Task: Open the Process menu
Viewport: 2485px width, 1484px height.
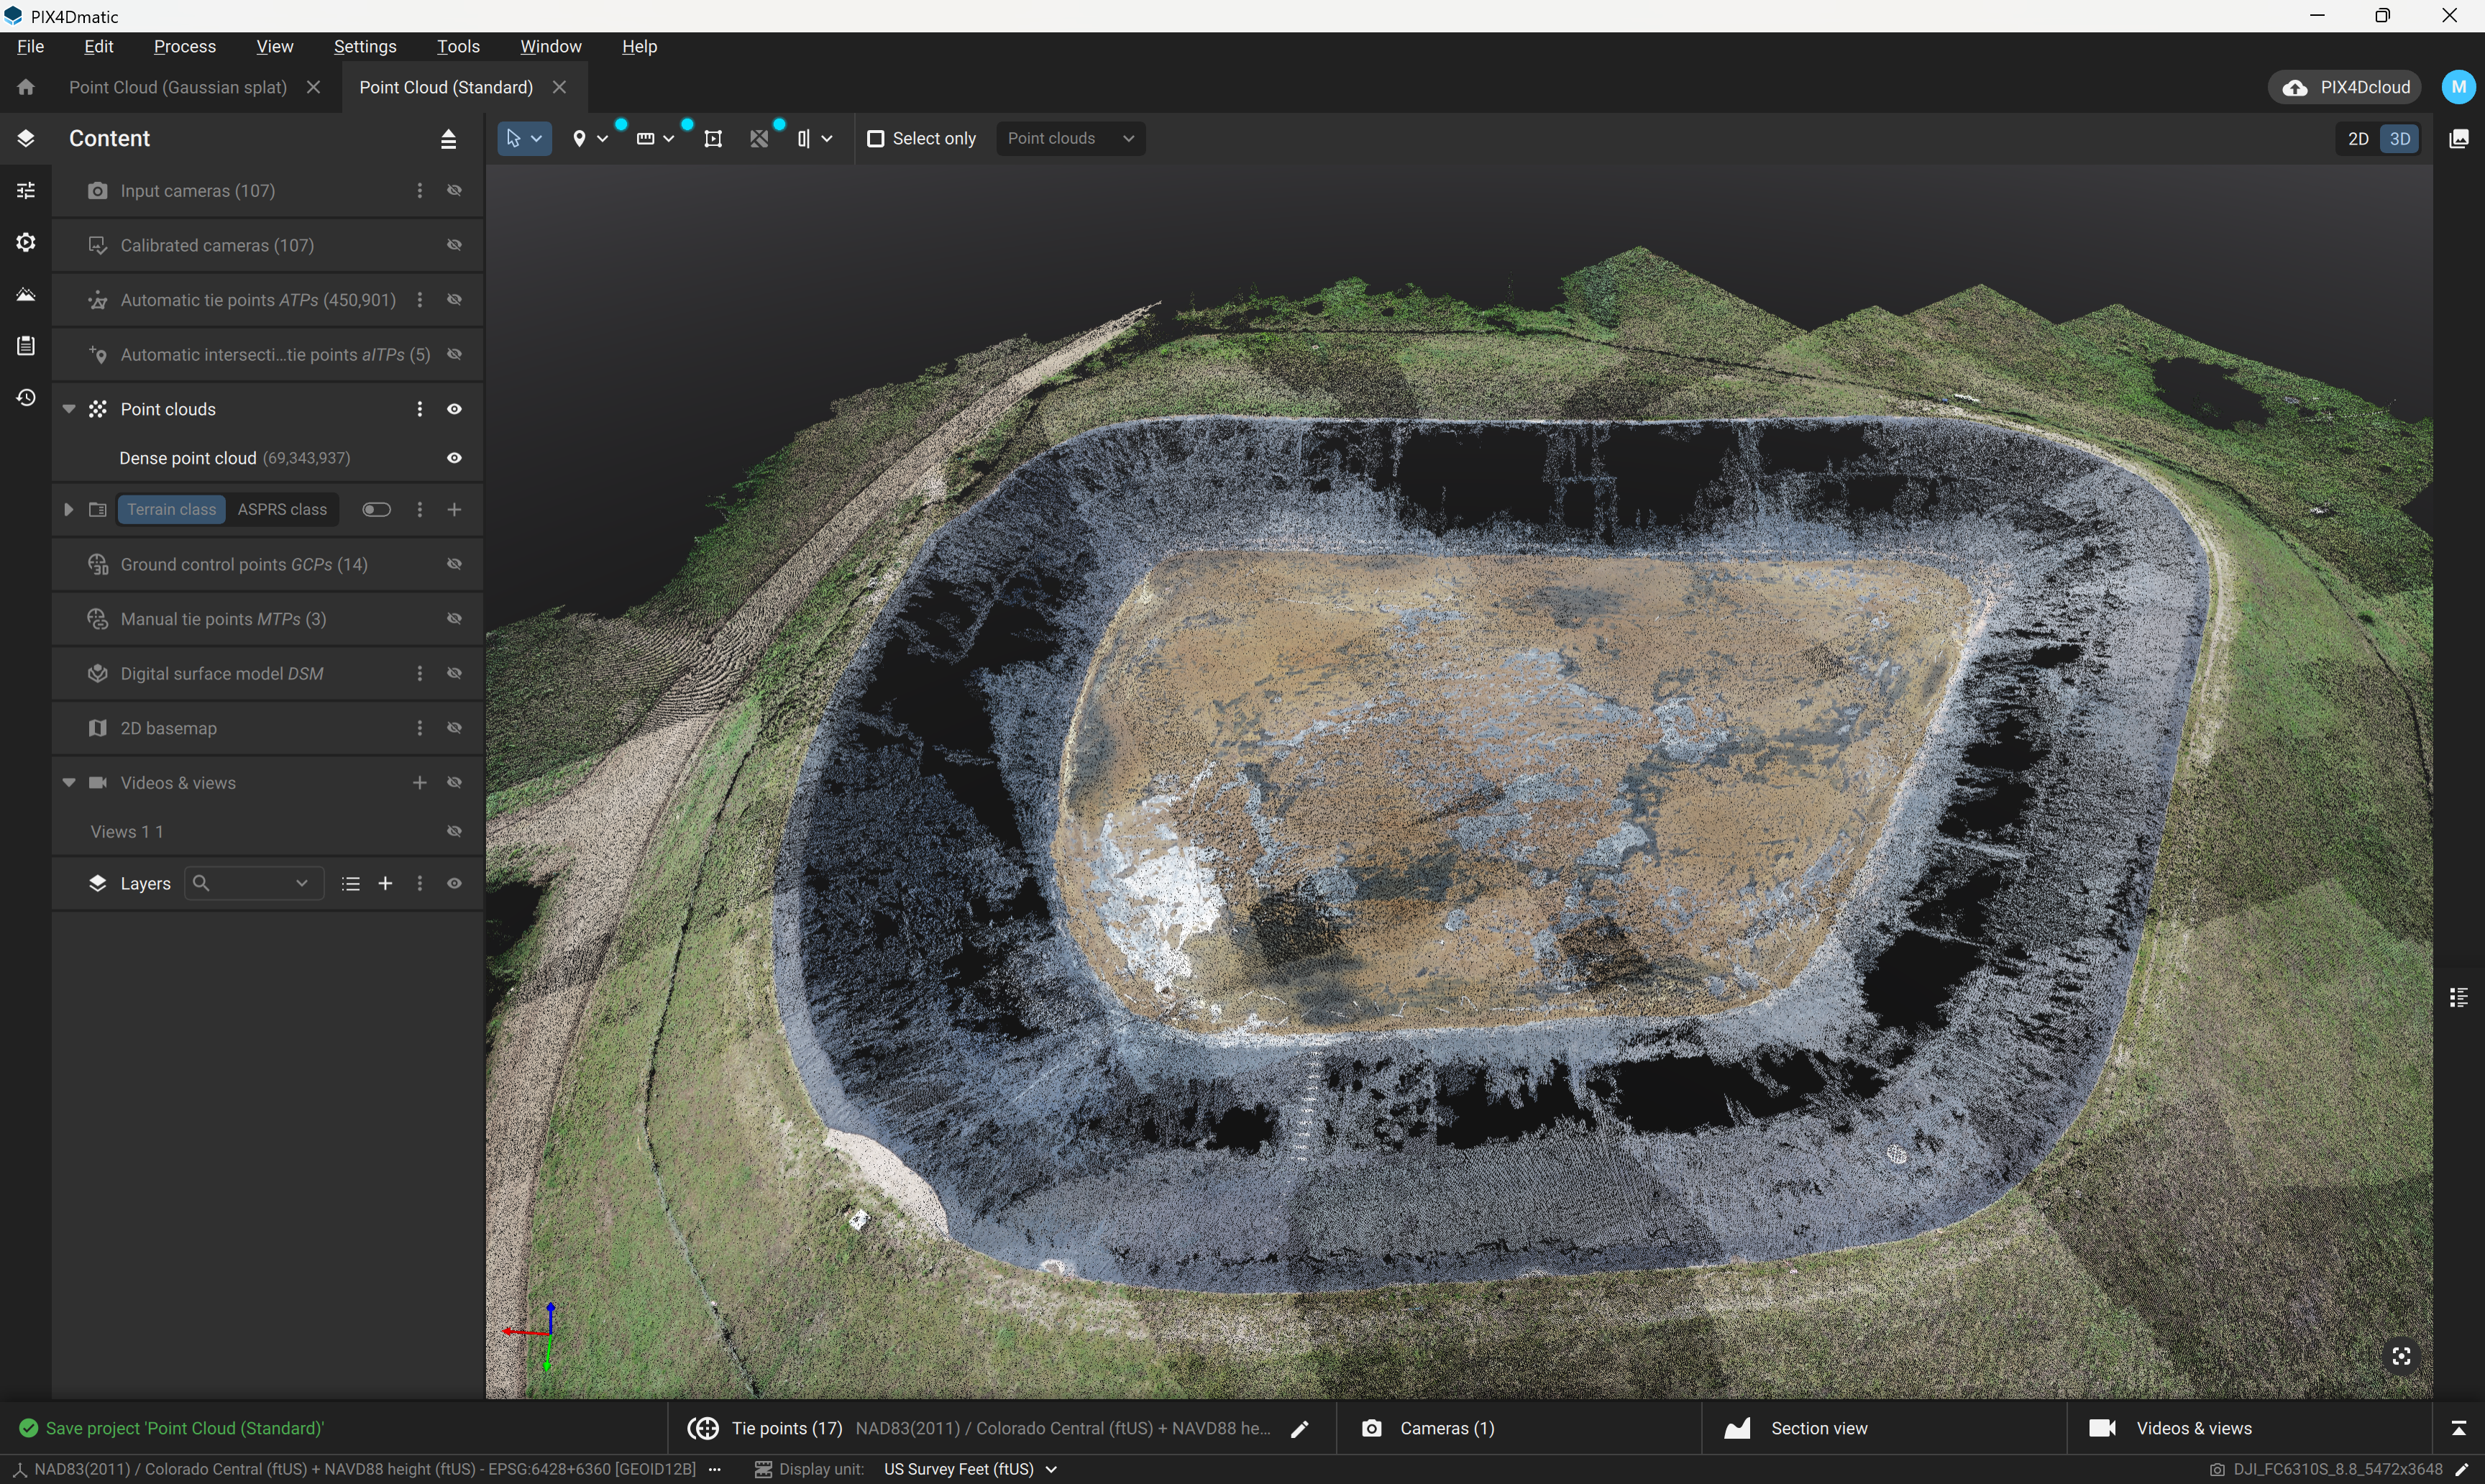Action: click(184, 46)
